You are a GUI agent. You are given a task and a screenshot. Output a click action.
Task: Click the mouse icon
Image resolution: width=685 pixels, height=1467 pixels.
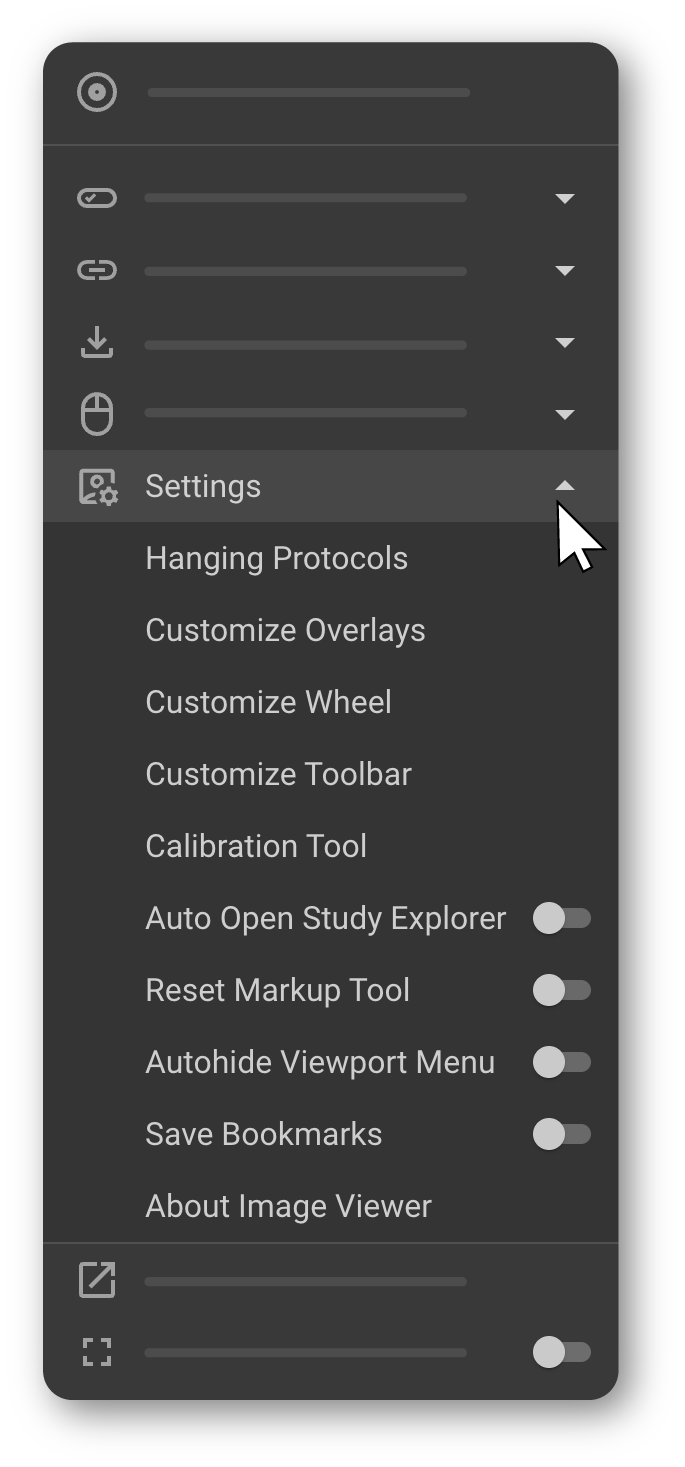click(x=97, y=414)
